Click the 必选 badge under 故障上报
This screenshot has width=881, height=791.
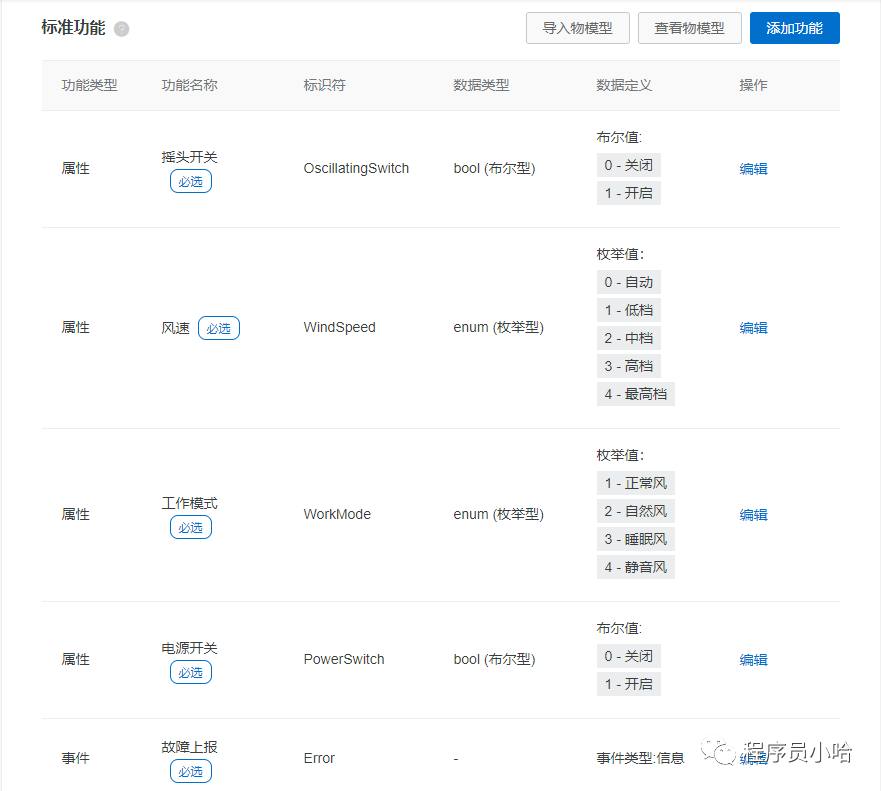point(190,772)
